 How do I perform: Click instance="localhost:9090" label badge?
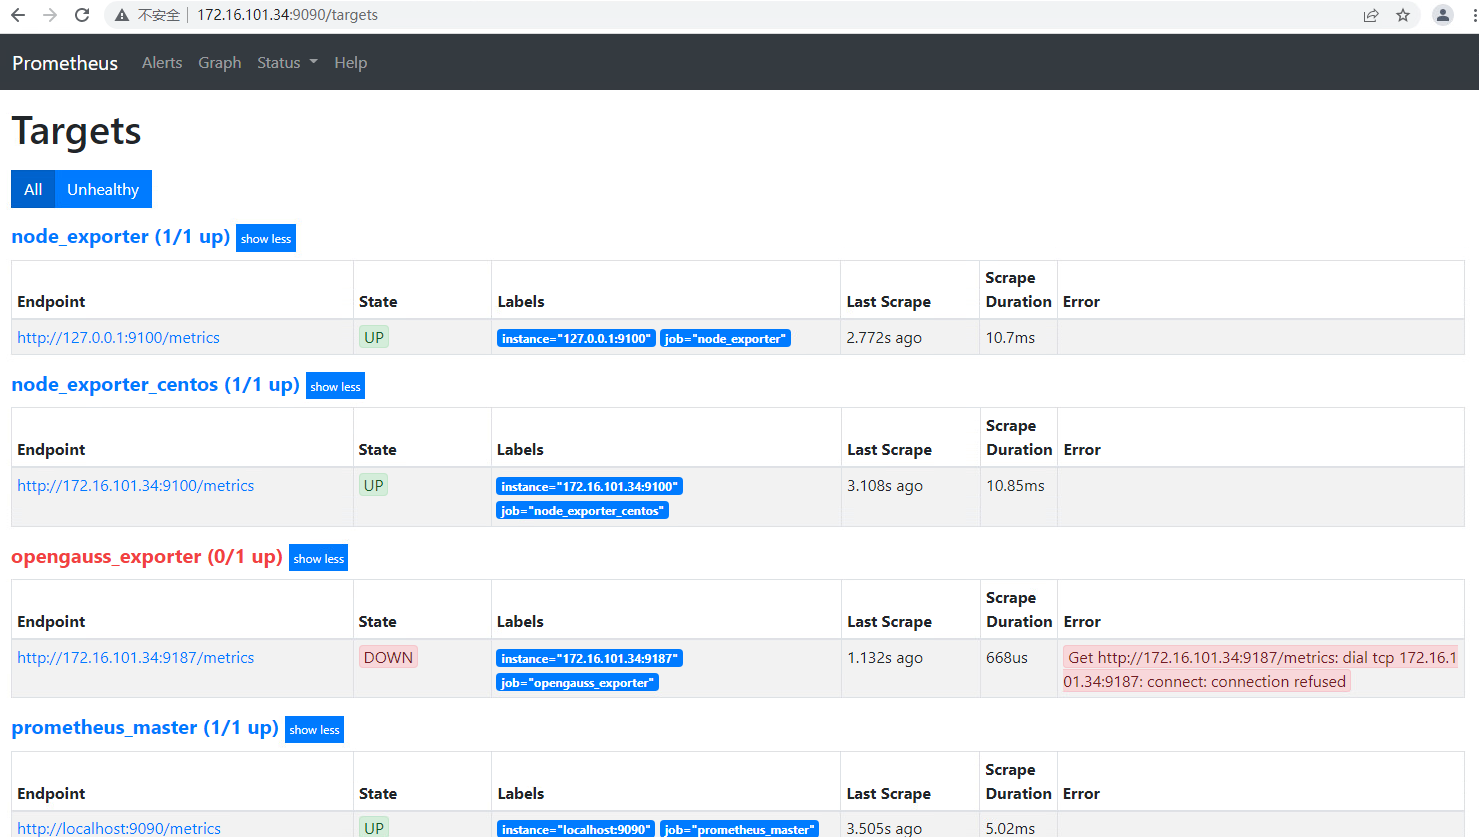coord(576,829)
